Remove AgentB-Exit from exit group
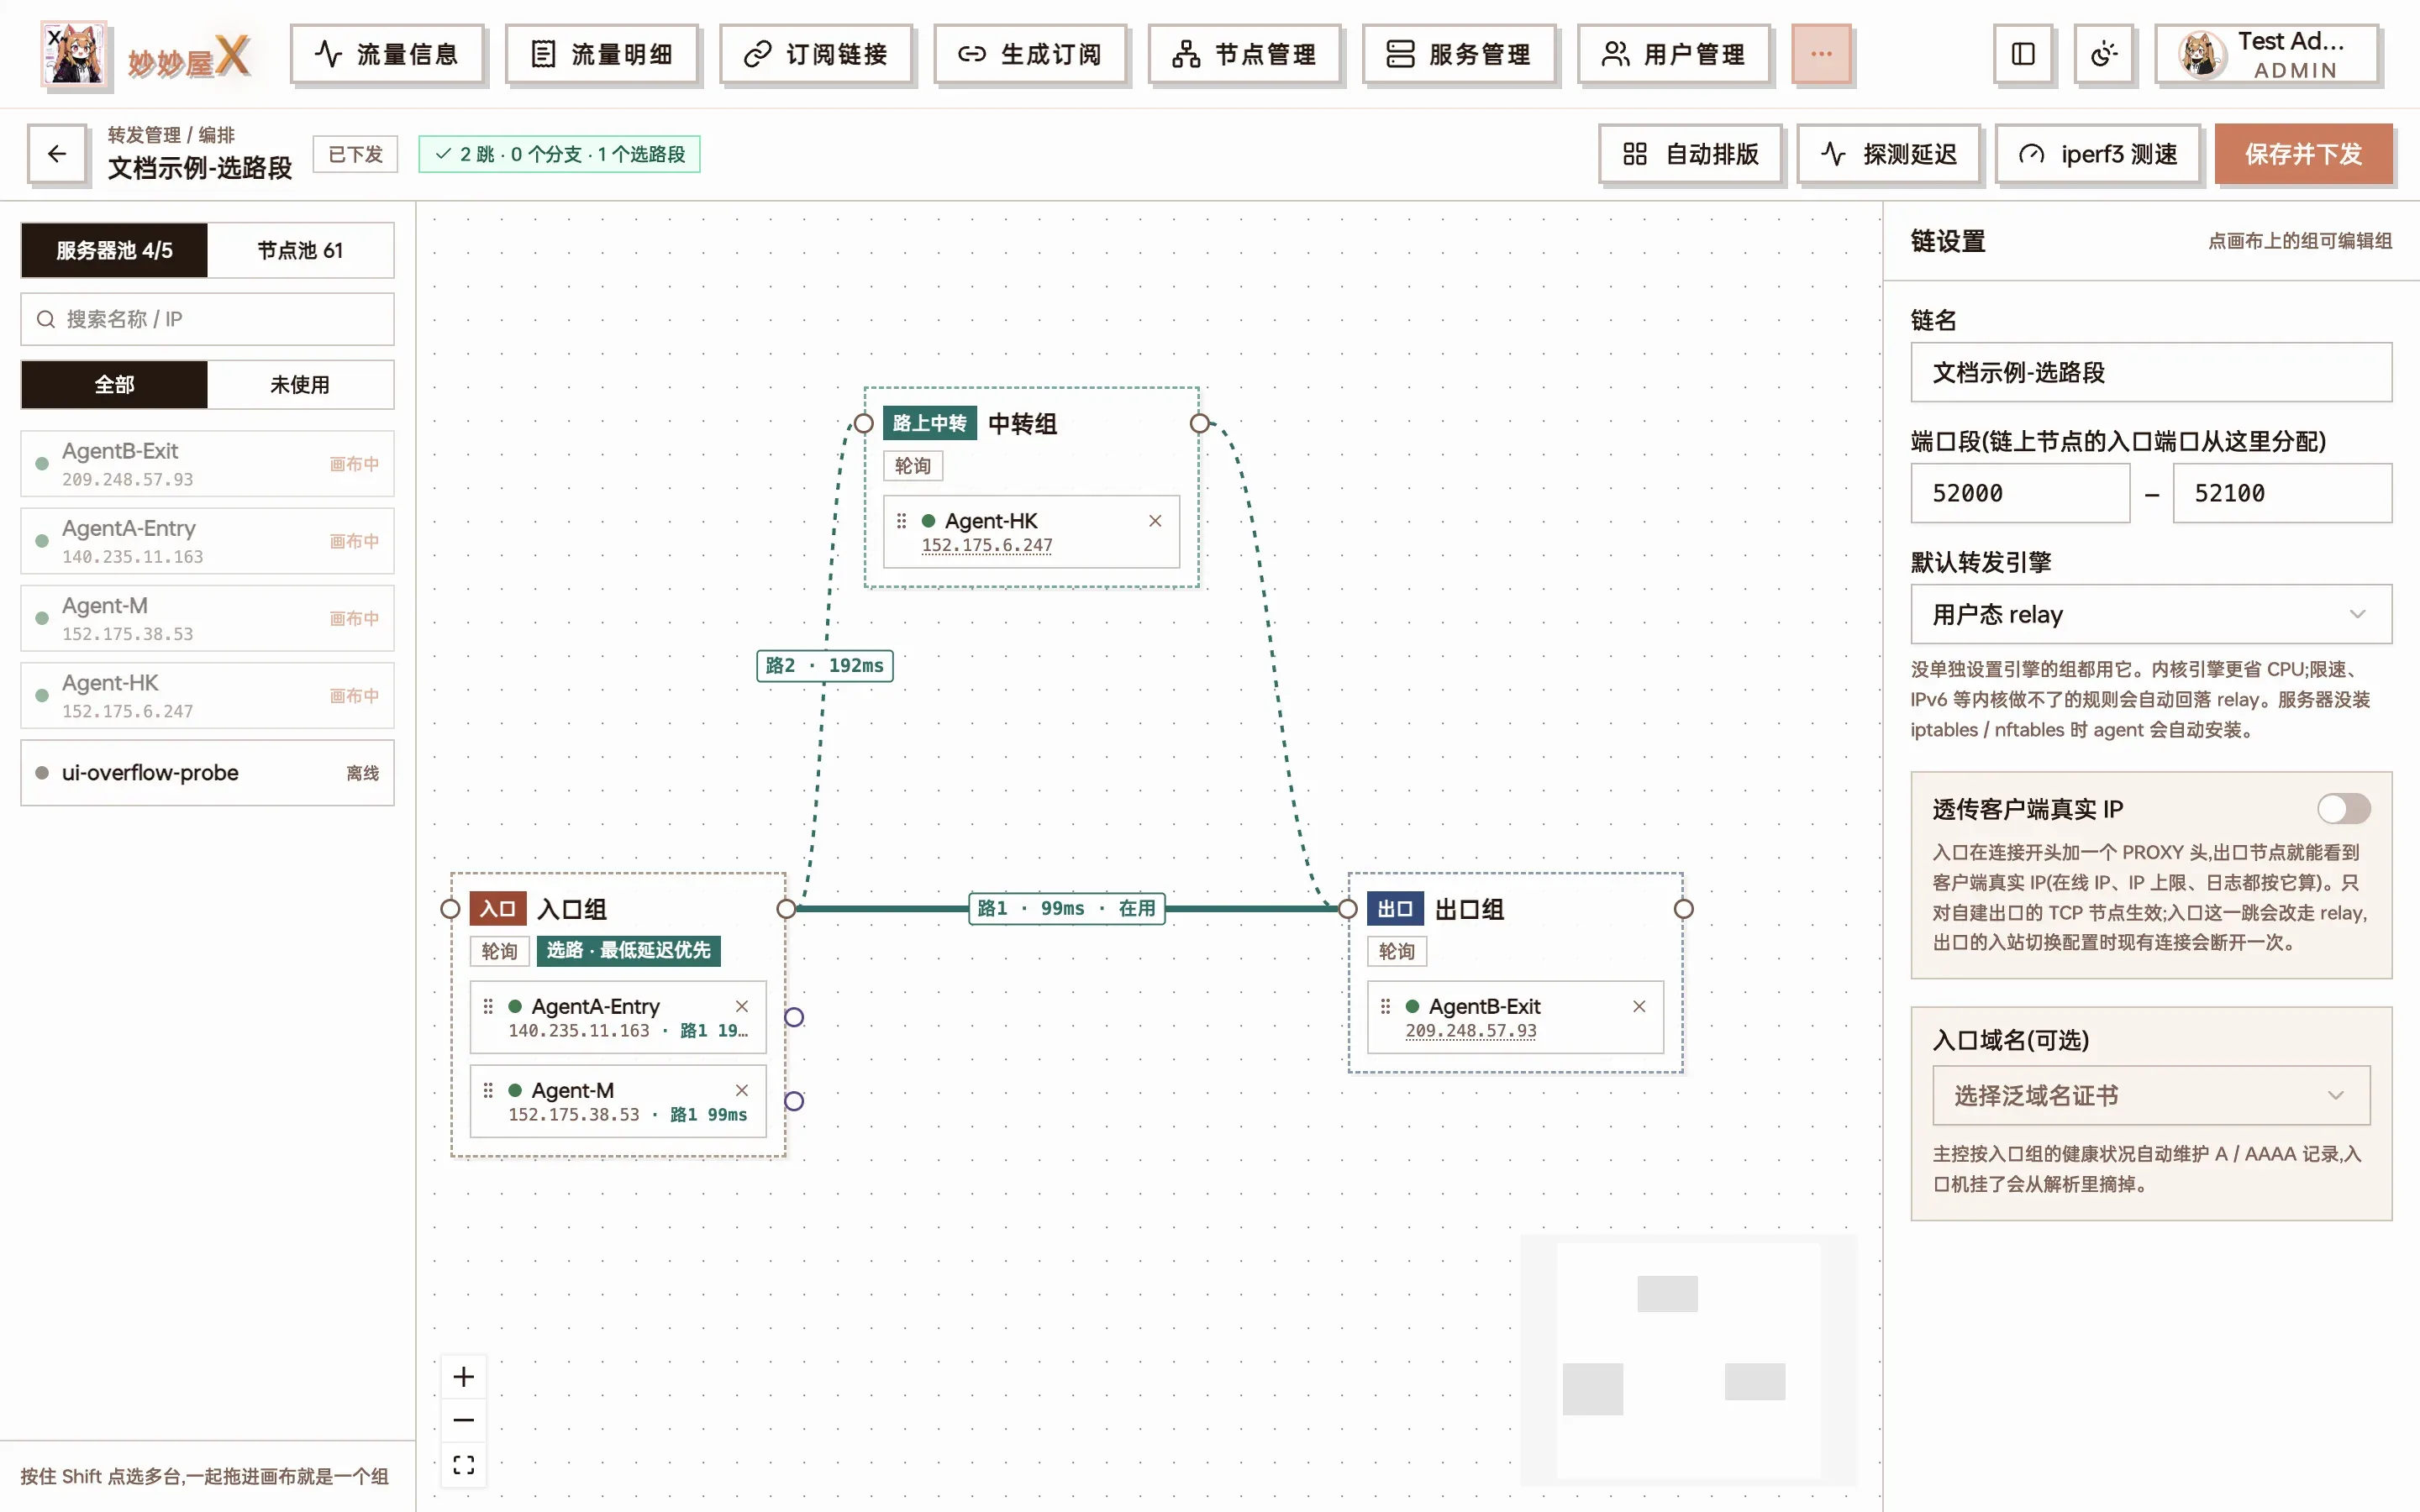Viewport: 2420px width, 1512px height. pyautogui.click(x=1639, y=1006)
